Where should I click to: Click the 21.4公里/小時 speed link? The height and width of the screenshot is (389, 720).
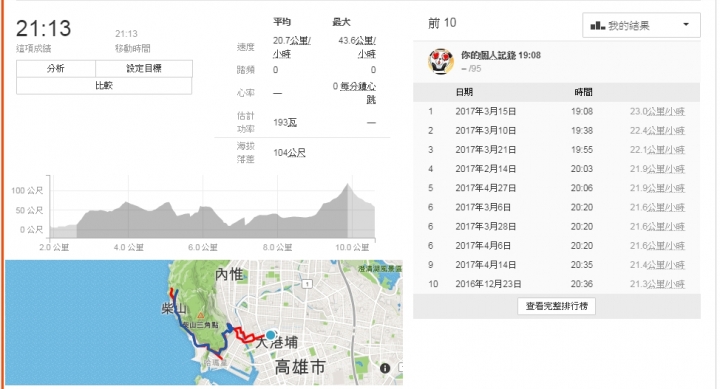tap(657, 265)
